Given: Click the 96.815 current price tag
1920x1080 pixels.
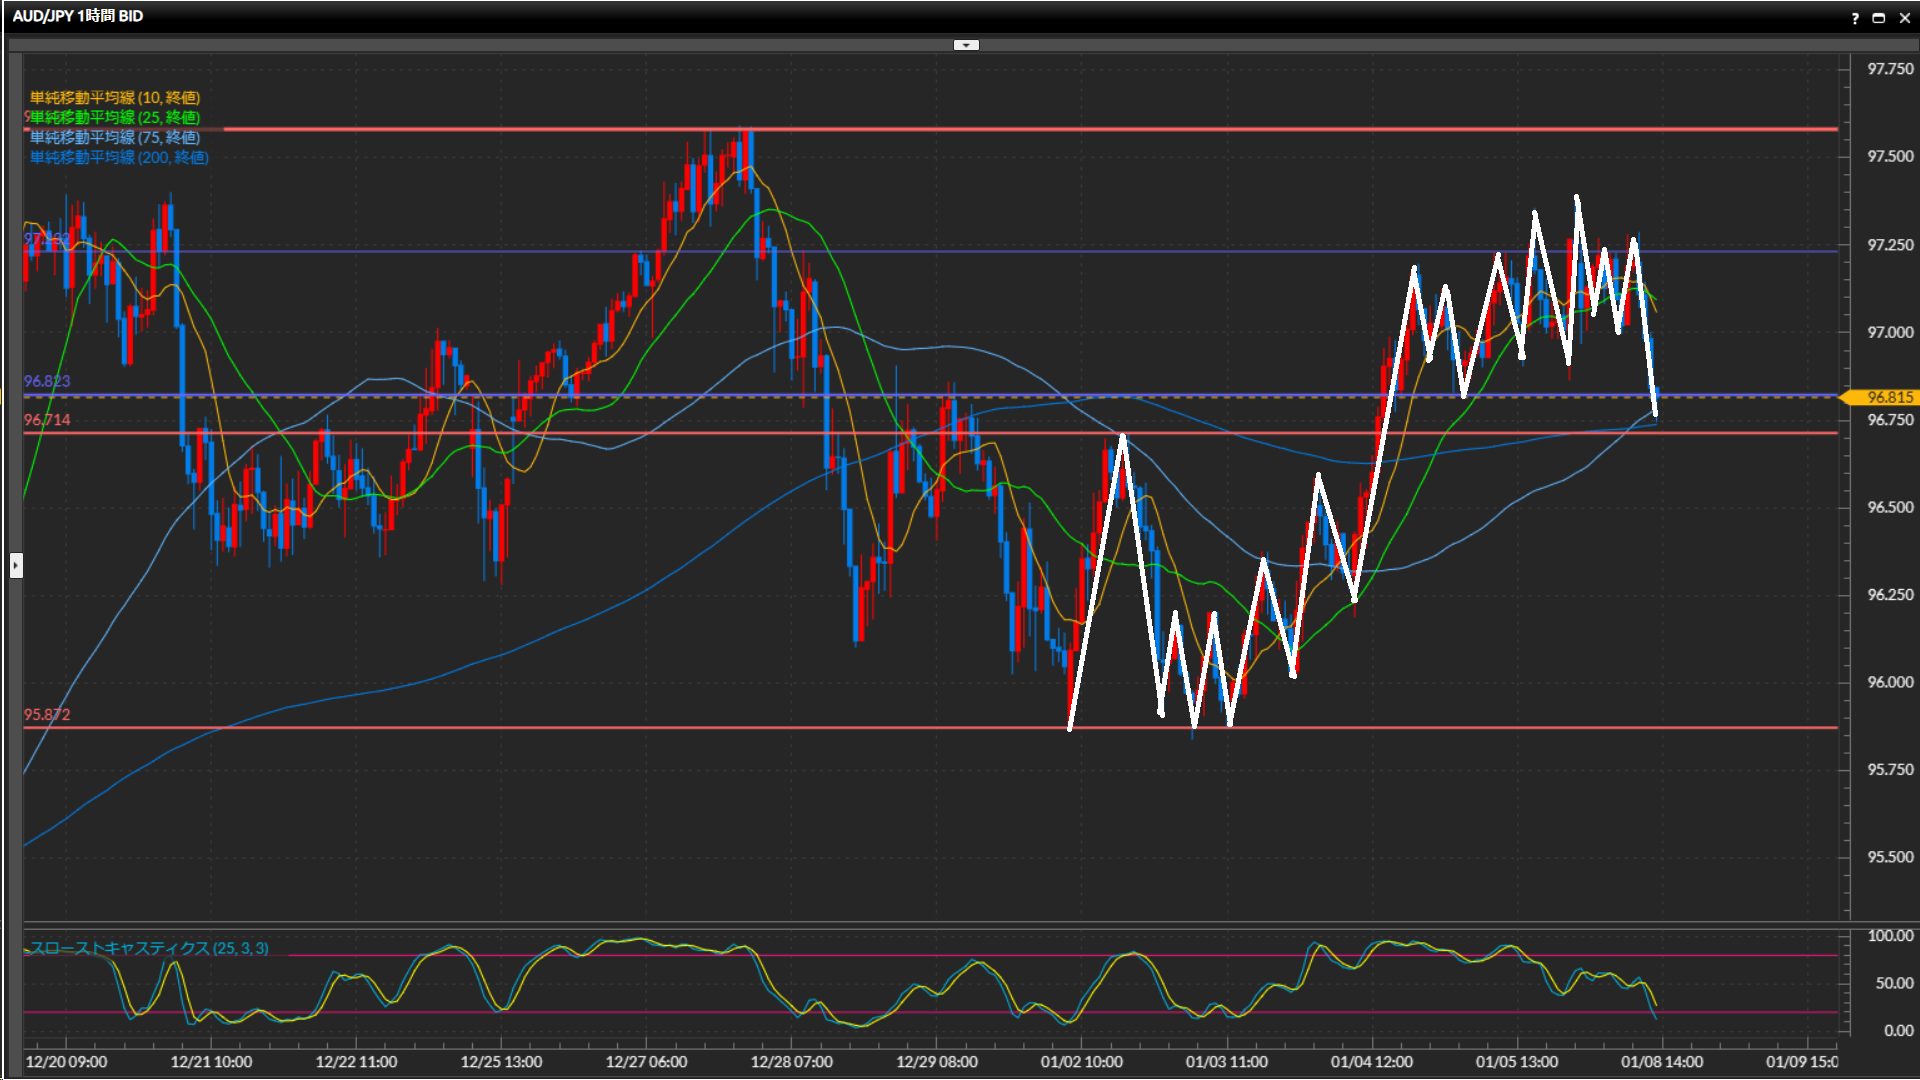Looking at the screenshot, I should point(1889,397).
